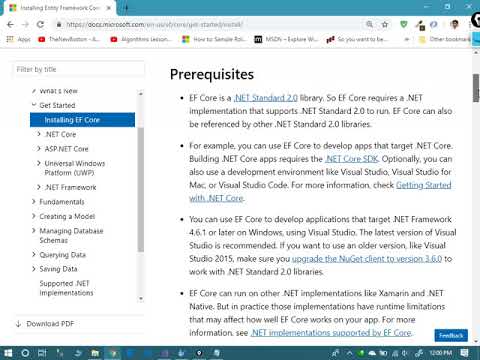This screenshot has height=360, width=480.
Task: Bookmark this page with the star icon
Action: [x=385, y=24]
